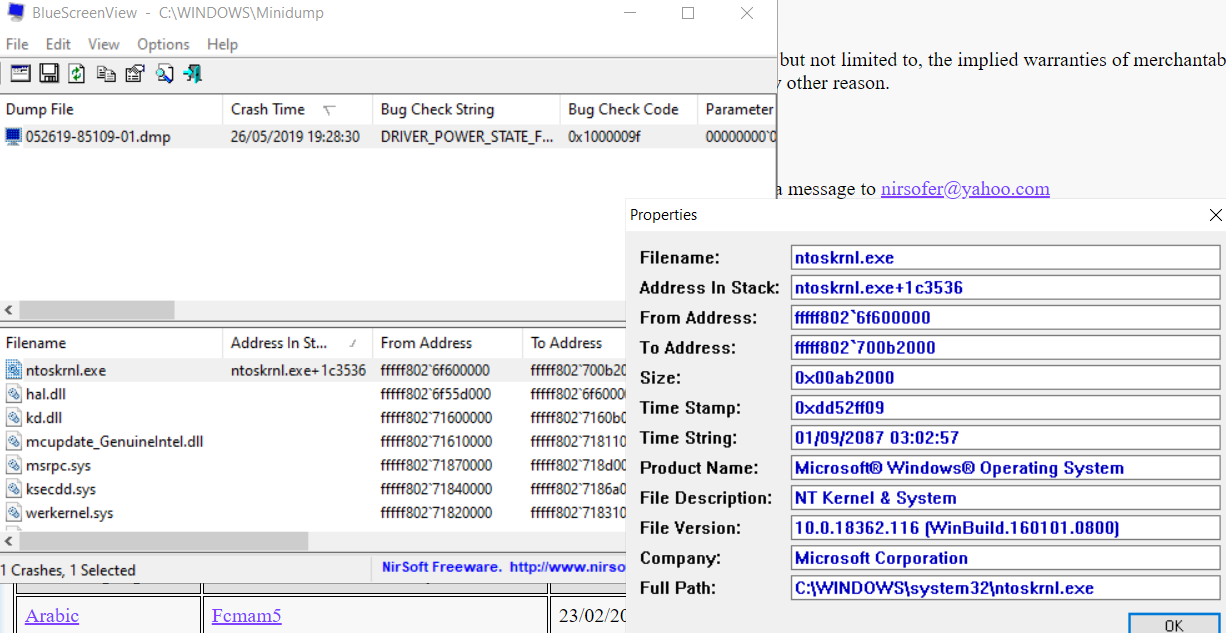Viewport: 1226px width, 633px height.
Task: Sort drivers by To Address column
Action: coord(575,343)
